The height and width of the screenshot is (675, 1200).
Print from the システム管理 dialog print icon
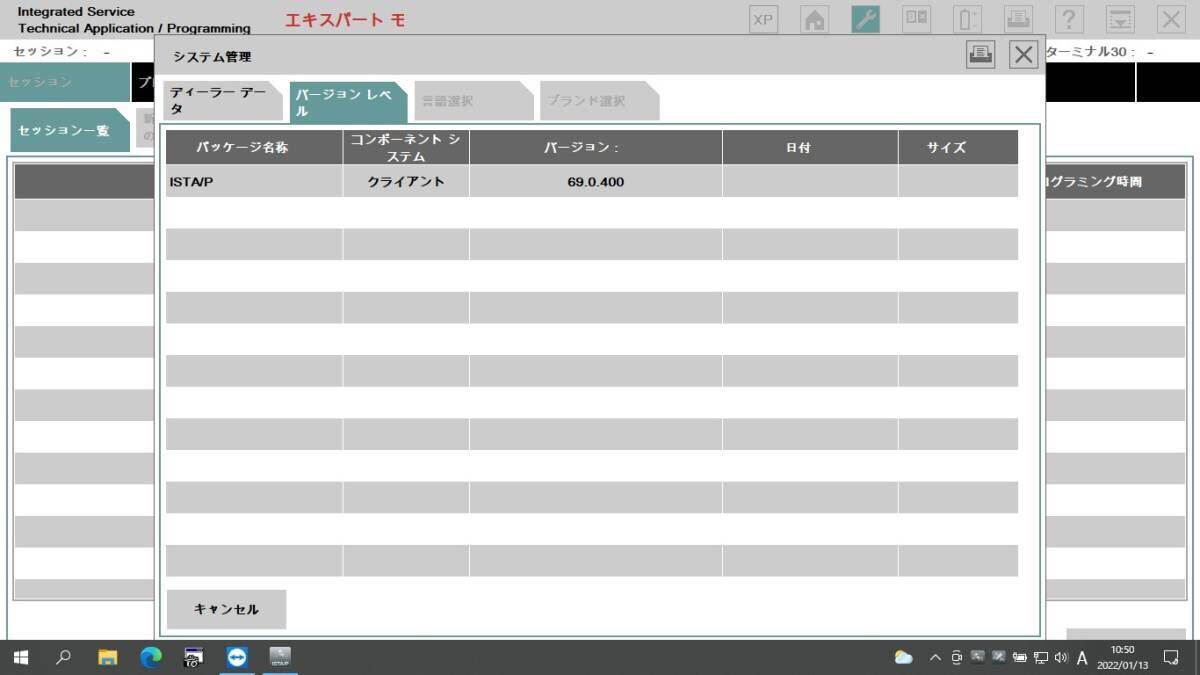[x=981, y=56]
